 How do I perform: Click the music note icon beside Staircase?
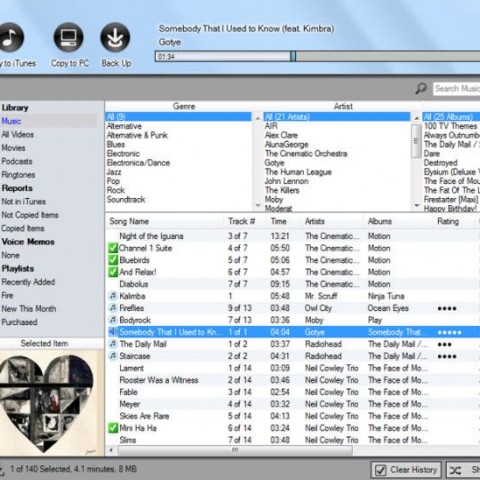pos(113,356)
